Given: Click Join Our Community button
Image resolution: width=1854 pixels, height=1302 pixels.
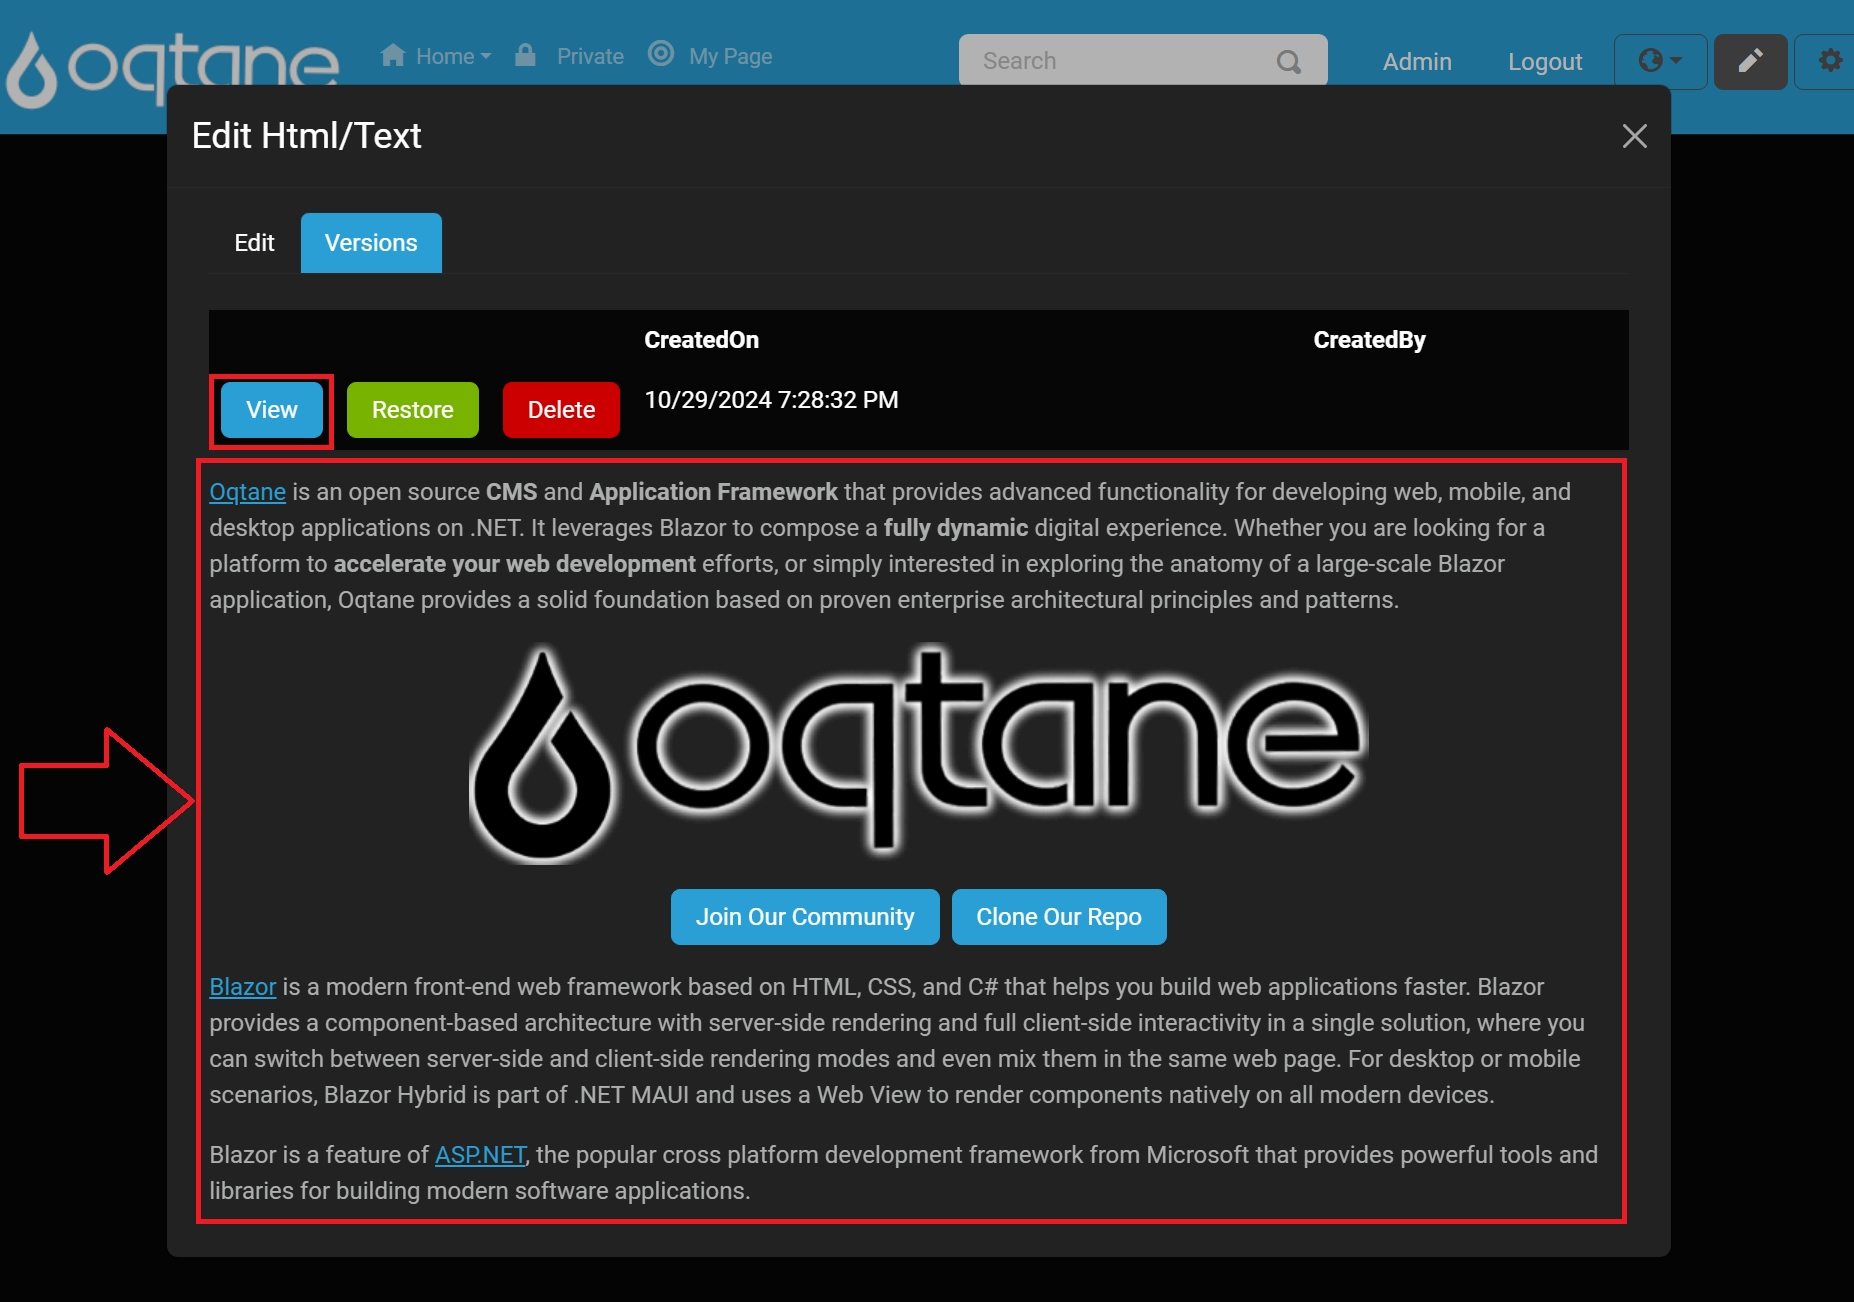Looking at the screenshot, I should pos(805,917).
